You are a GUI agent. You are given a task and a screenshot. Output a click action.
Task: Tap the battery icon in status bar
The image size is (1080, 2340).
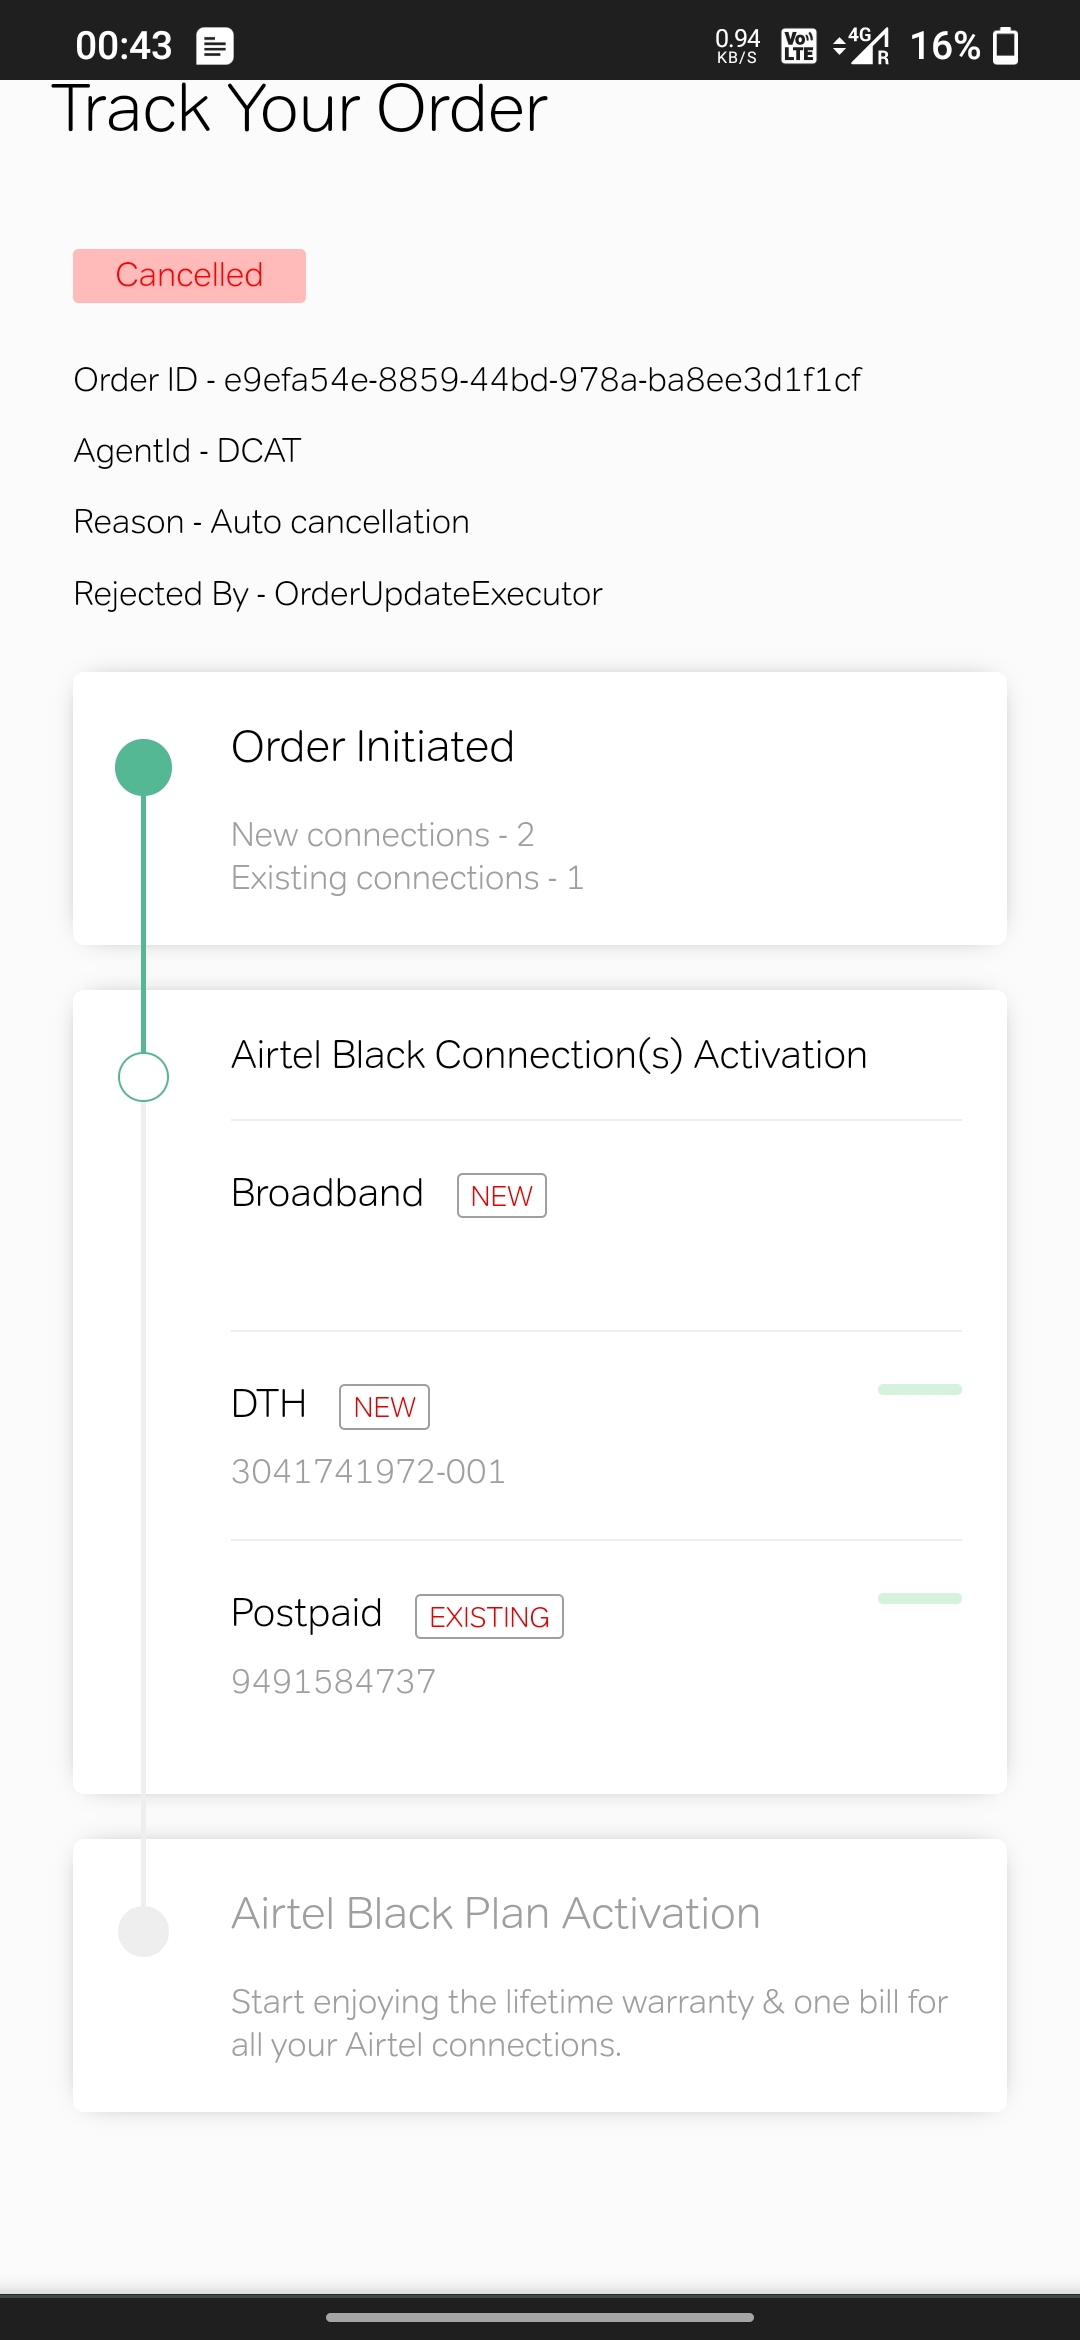(1006, 46)
